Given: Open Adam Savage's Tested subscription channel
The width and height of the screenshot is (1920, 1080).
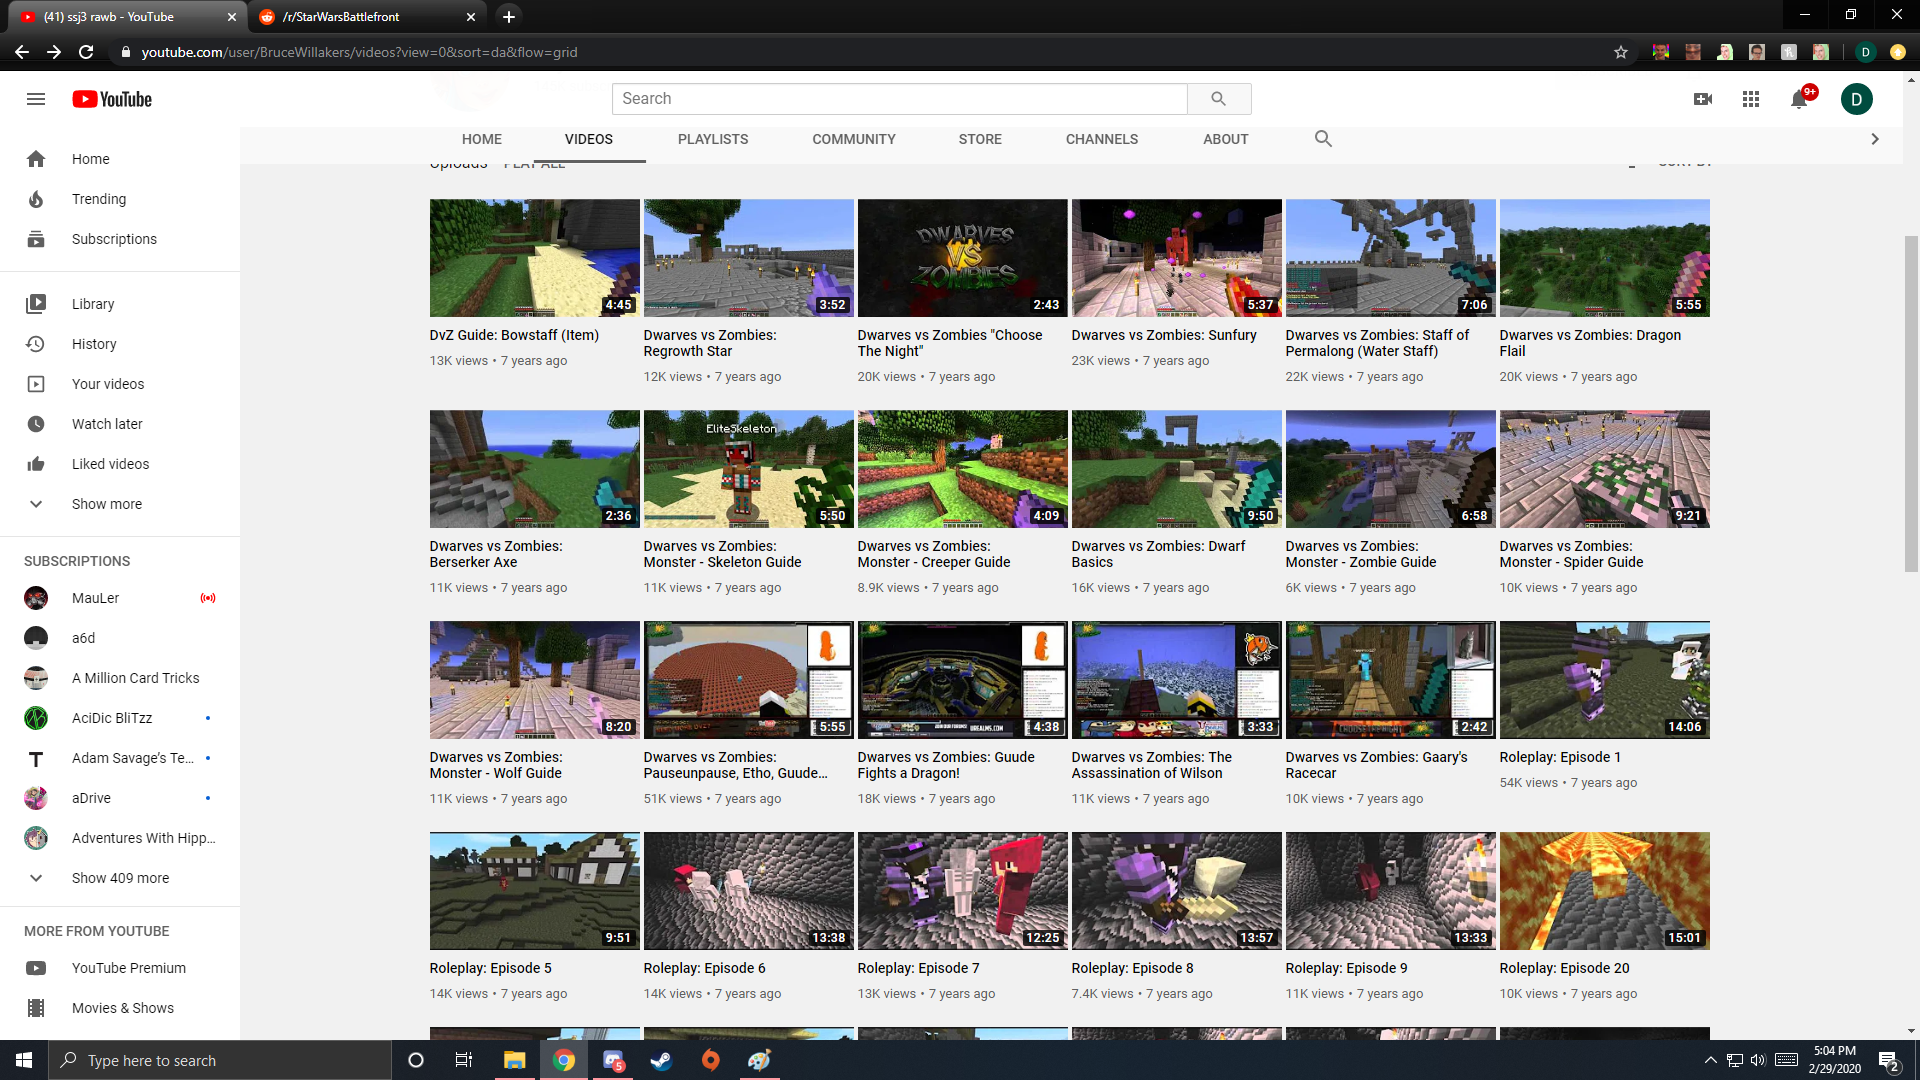Looking at the screenshot, I should [120, 758].
